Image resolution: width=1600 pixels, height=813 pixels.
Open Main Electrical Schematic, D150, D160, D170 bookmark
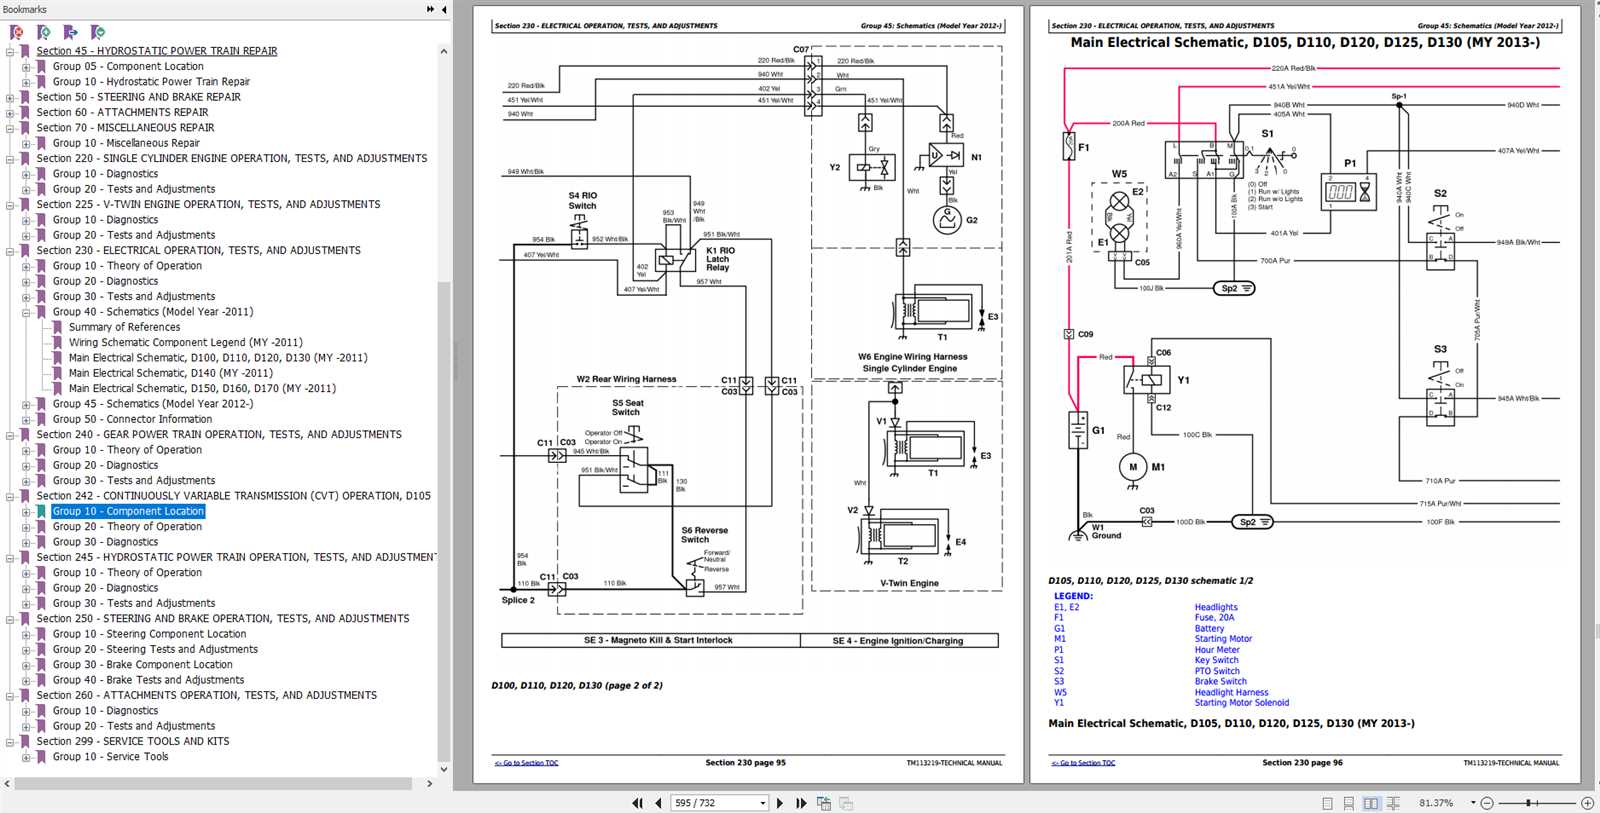click(x=202, y=388)
